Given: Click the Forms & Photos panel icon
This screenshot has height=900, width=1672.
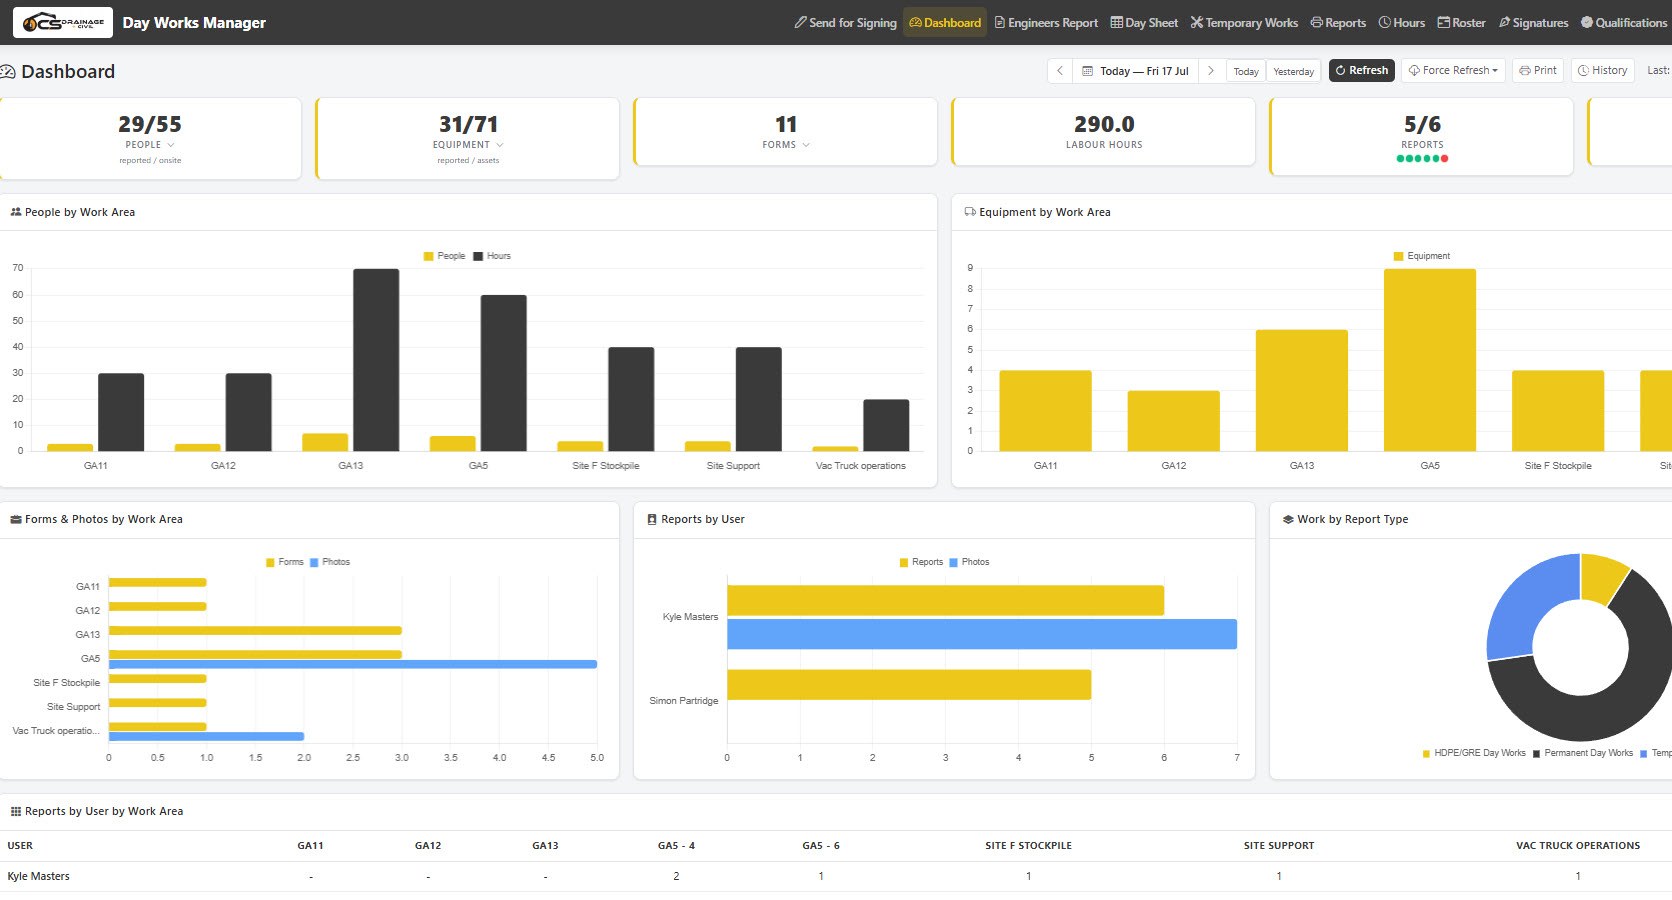Looking at the screenshot, I should [16, 519].
